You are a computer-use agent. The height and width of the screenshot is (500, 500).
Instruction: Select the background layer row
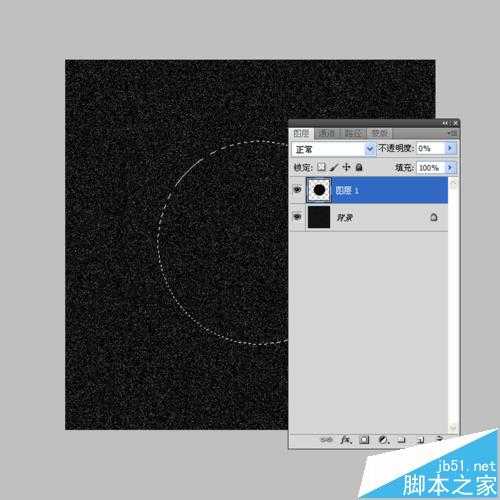click(369, 217)
